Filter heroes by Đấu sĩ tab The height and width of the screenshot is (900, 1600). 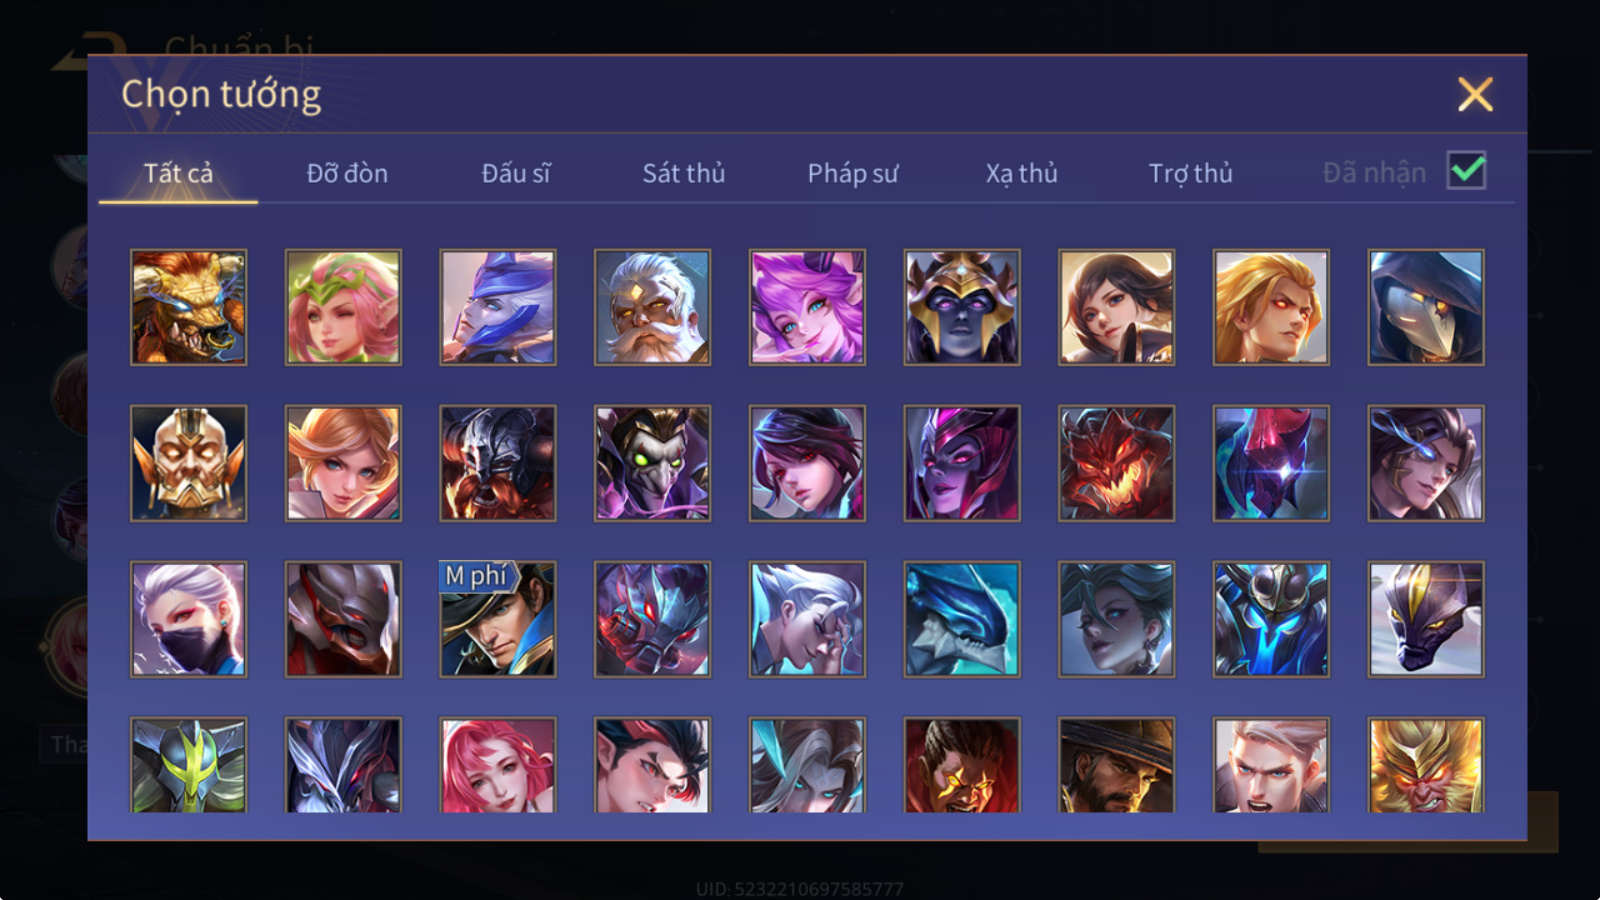coord(516,173)
